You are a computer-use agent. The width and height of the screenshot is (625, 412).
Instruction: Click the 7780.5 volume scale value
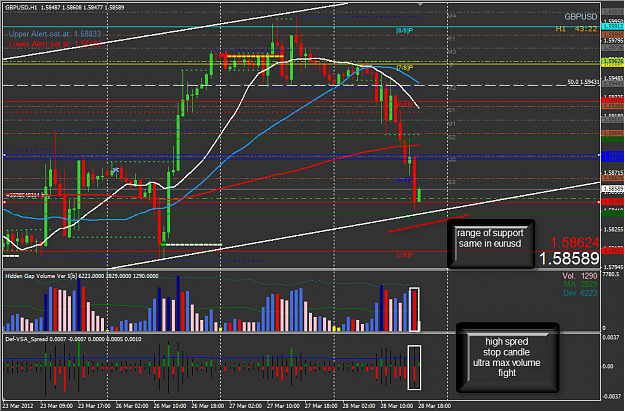coord(611,275)
